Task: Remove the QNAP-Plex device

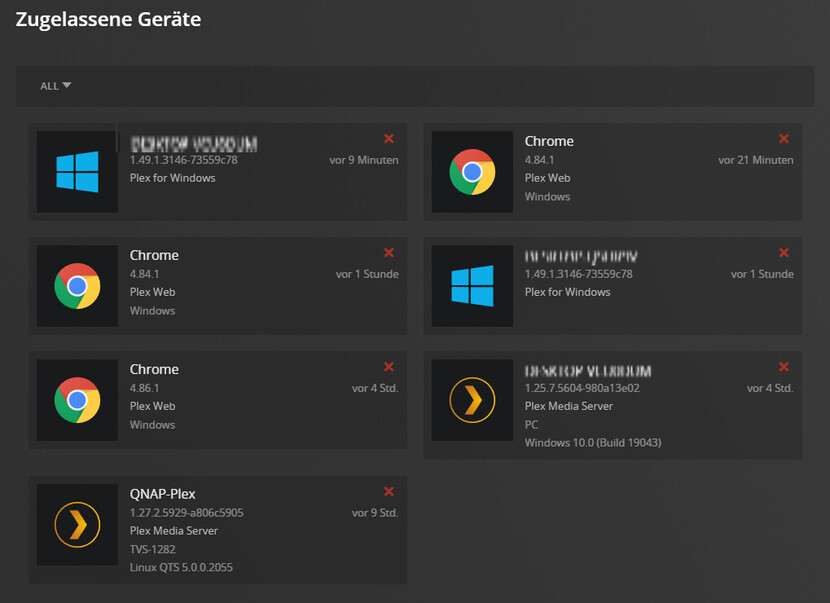Action: click(389, 492)
